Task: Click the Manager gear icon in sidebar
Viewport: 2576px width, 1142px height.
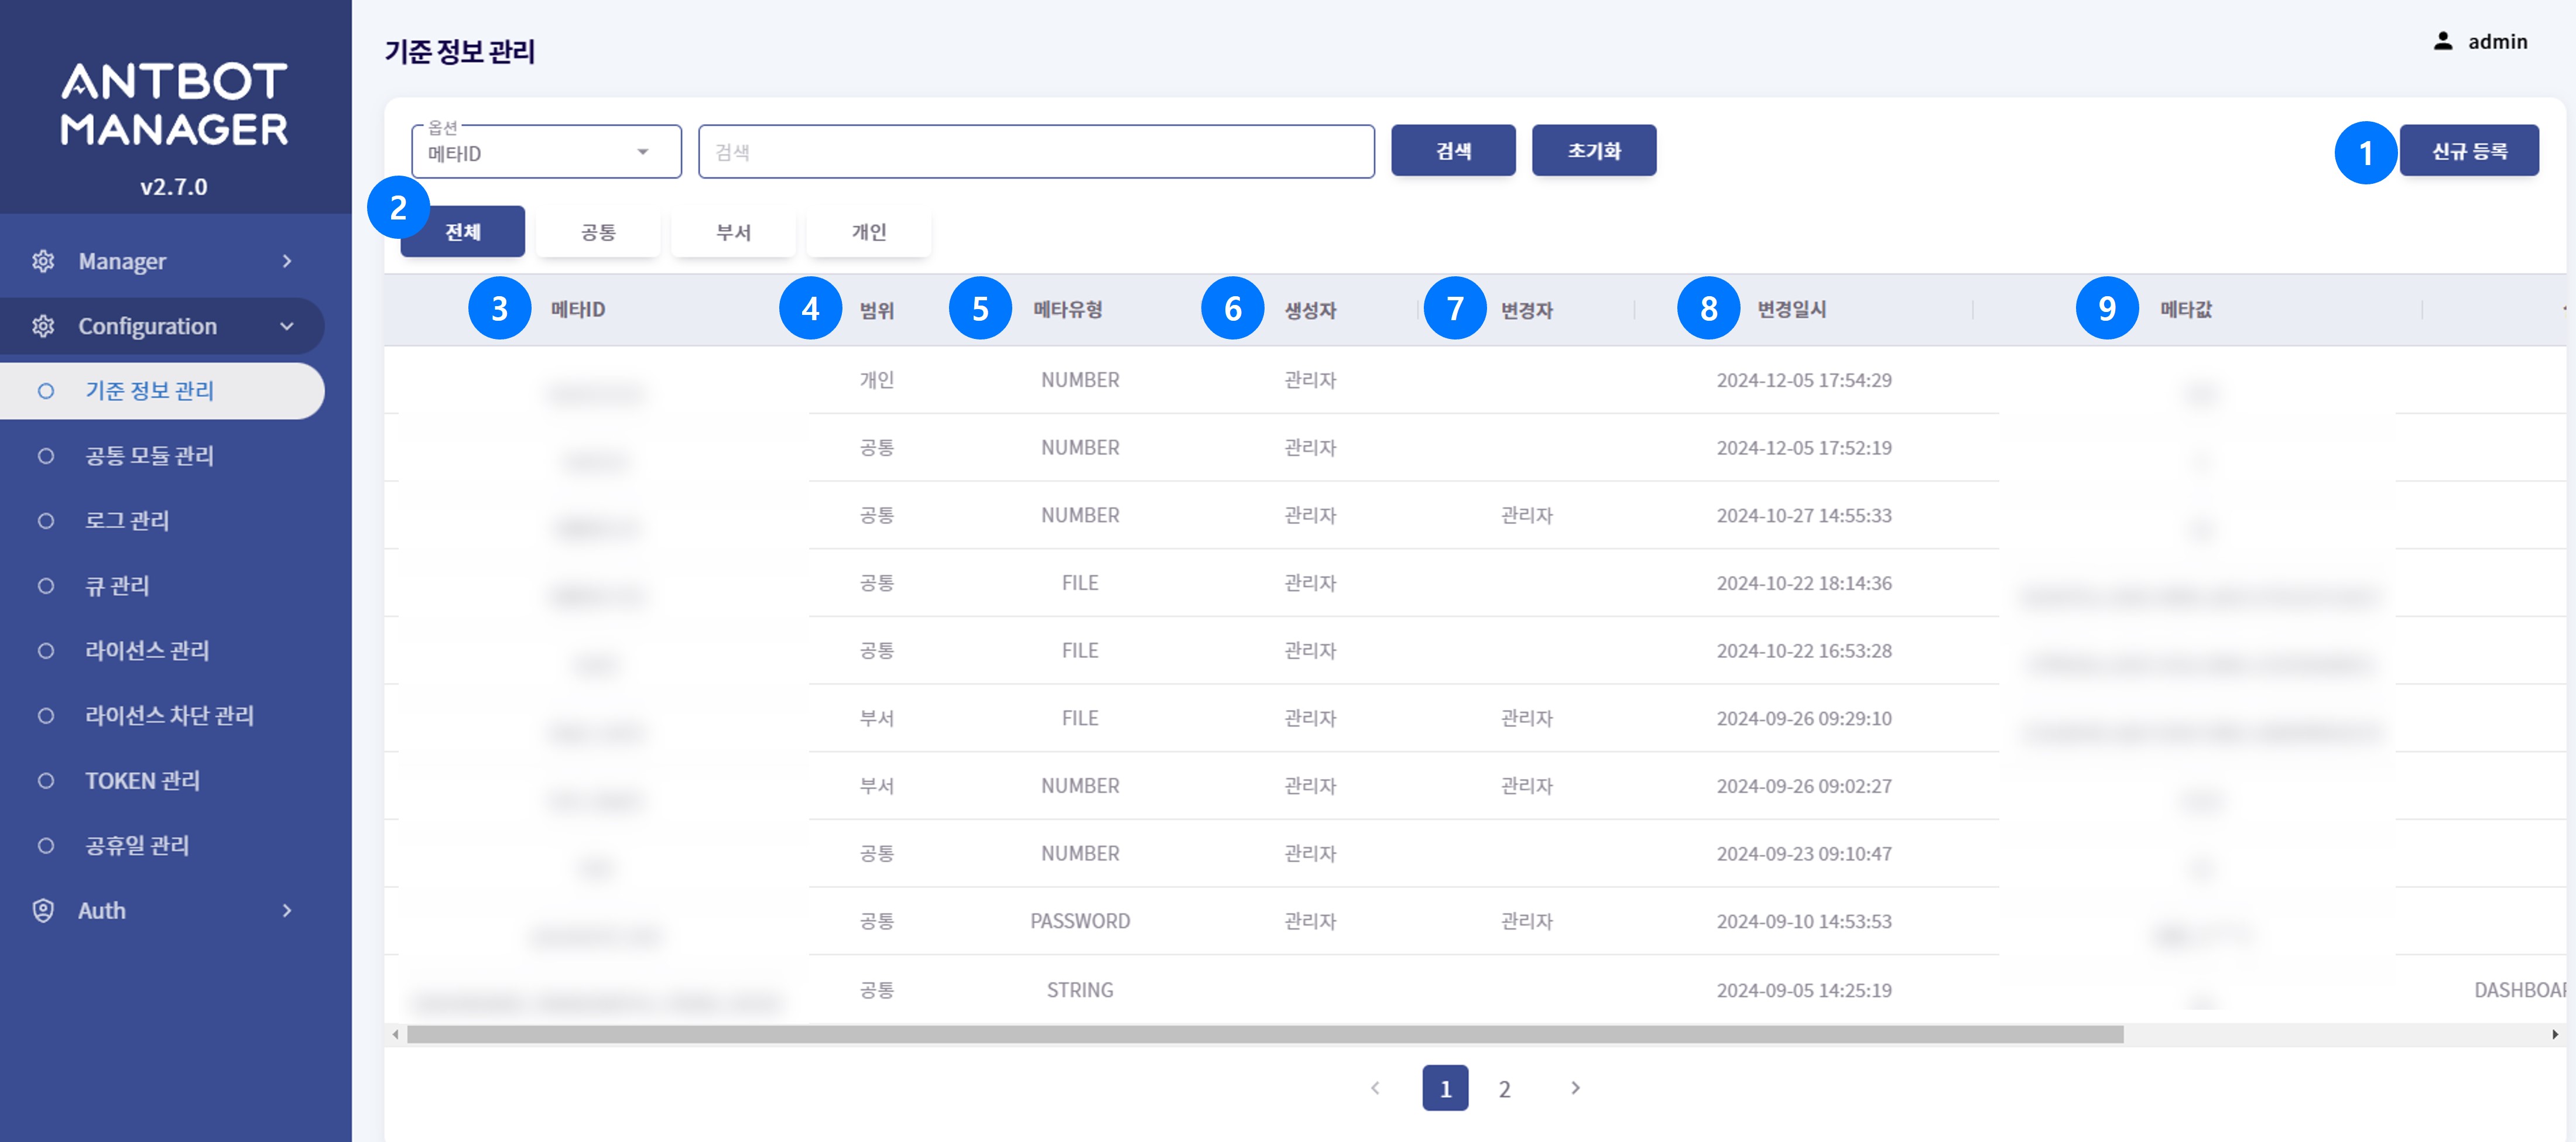Action: click(43, 261)
